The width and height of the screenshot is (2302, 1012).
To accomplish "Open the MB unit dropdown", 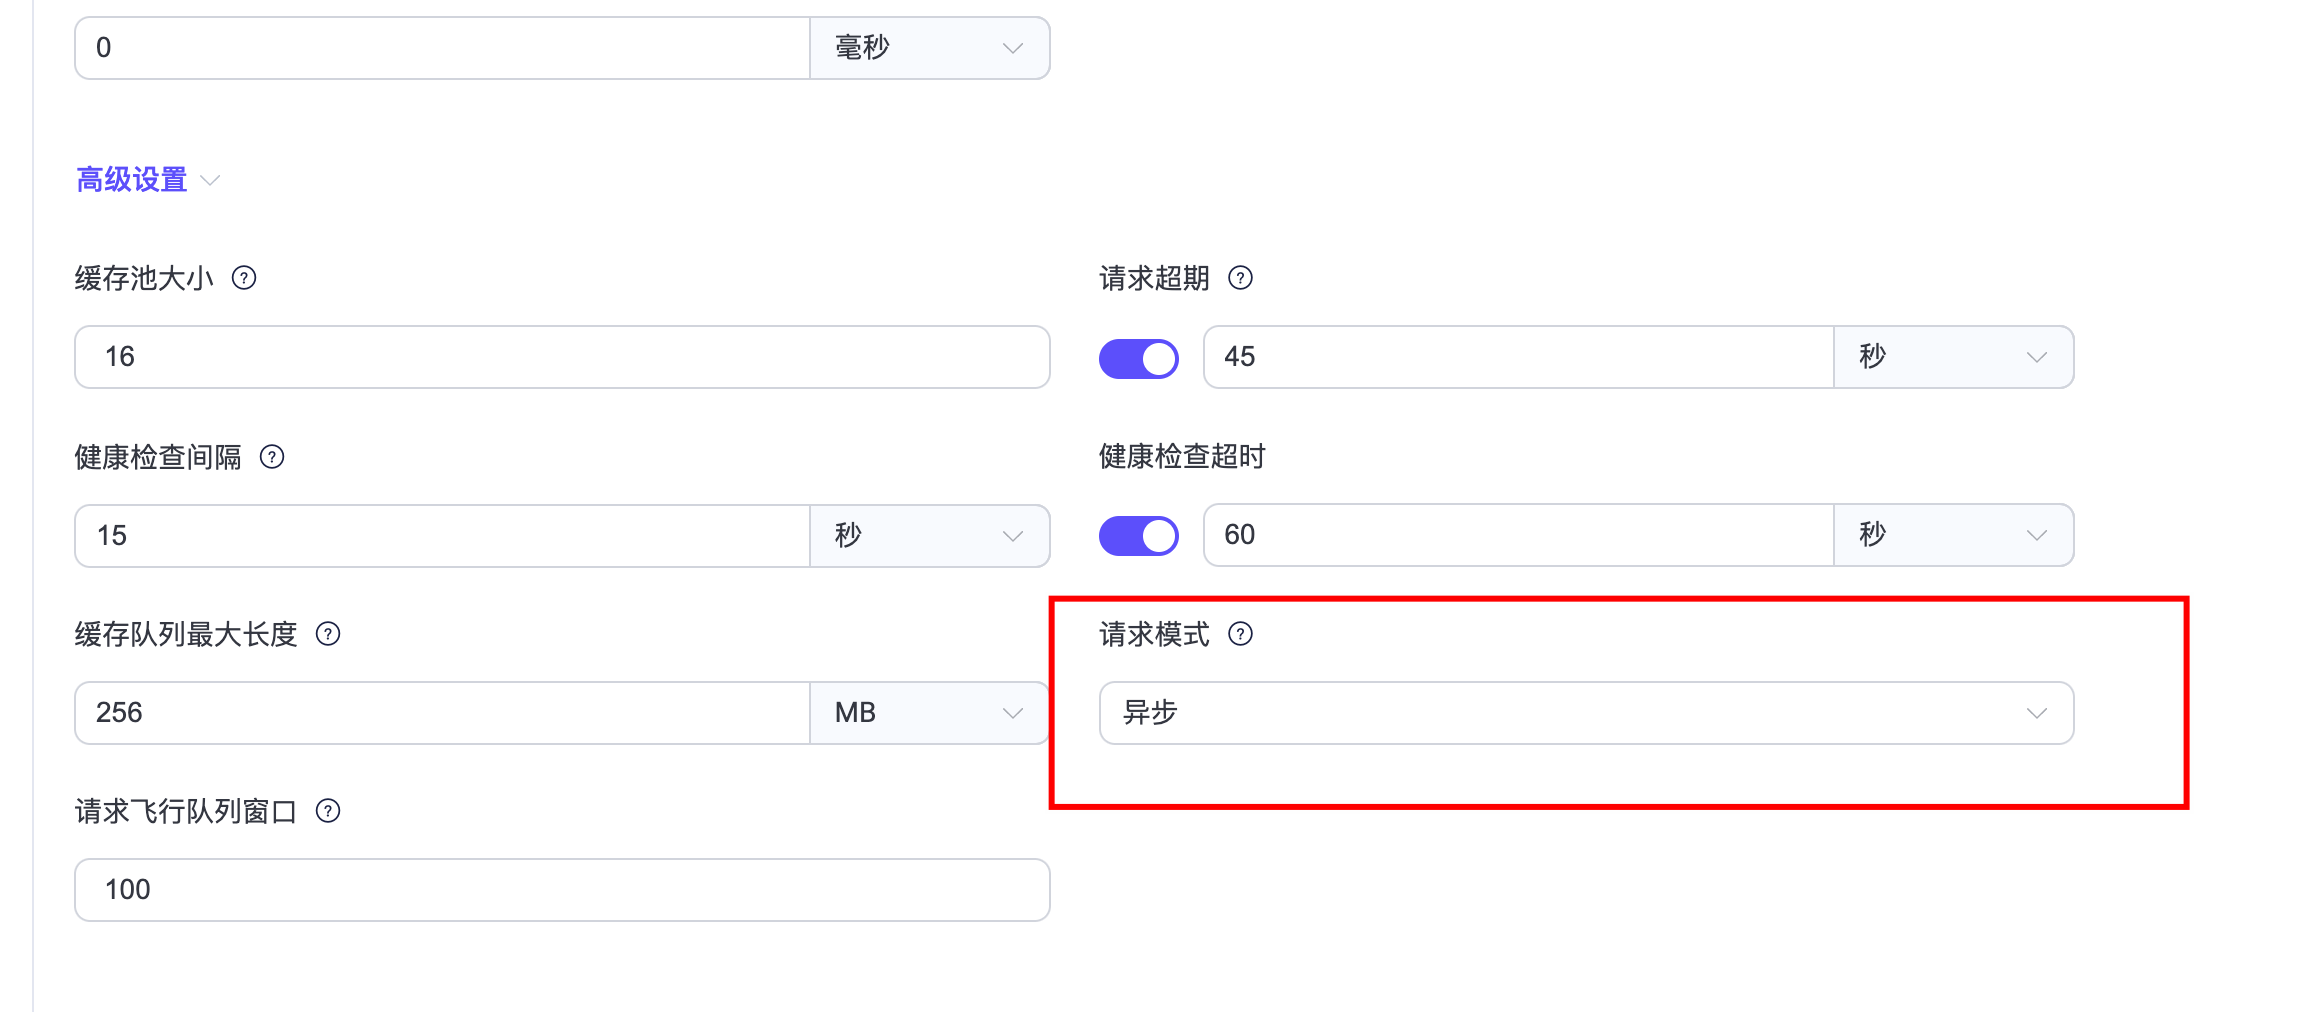I will point(928,713).
